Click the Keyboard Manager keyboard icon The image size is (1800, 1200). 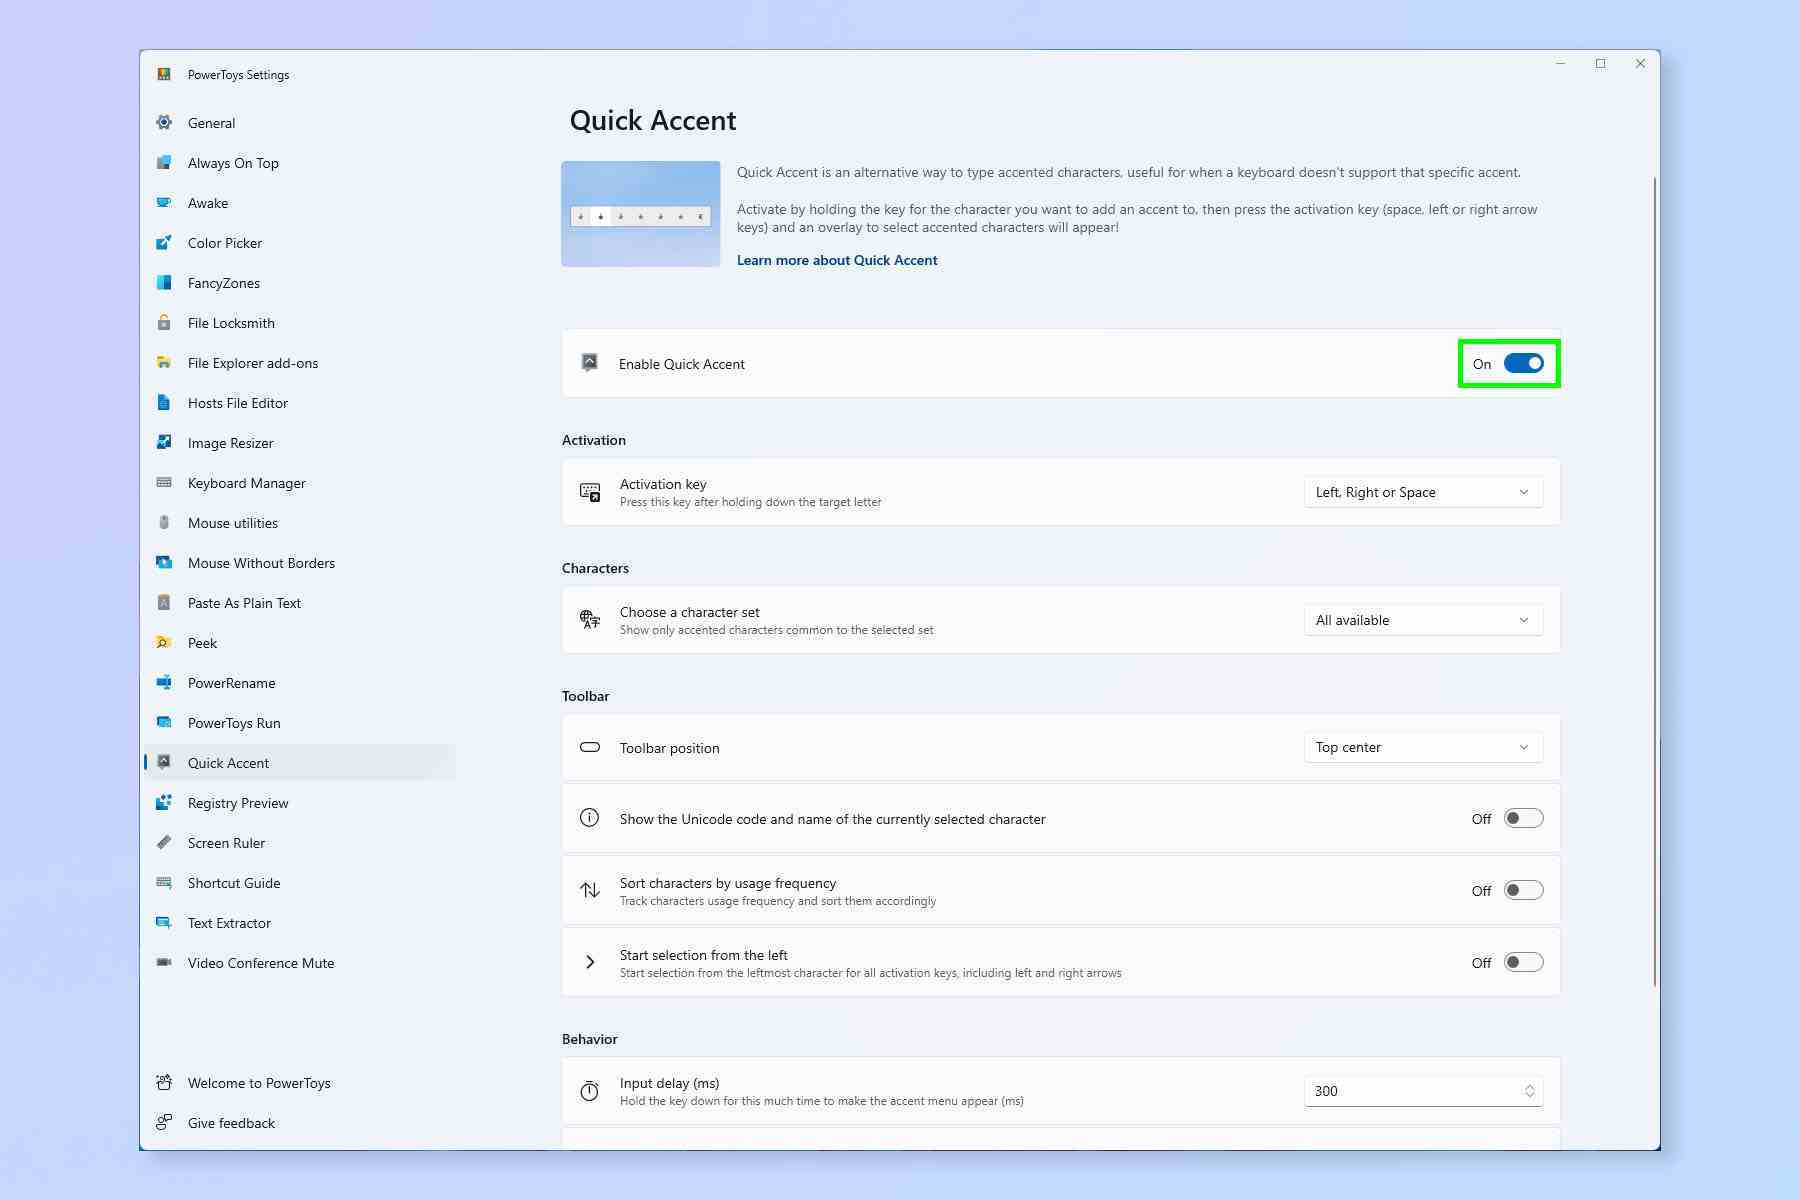[x=164, y=482]
